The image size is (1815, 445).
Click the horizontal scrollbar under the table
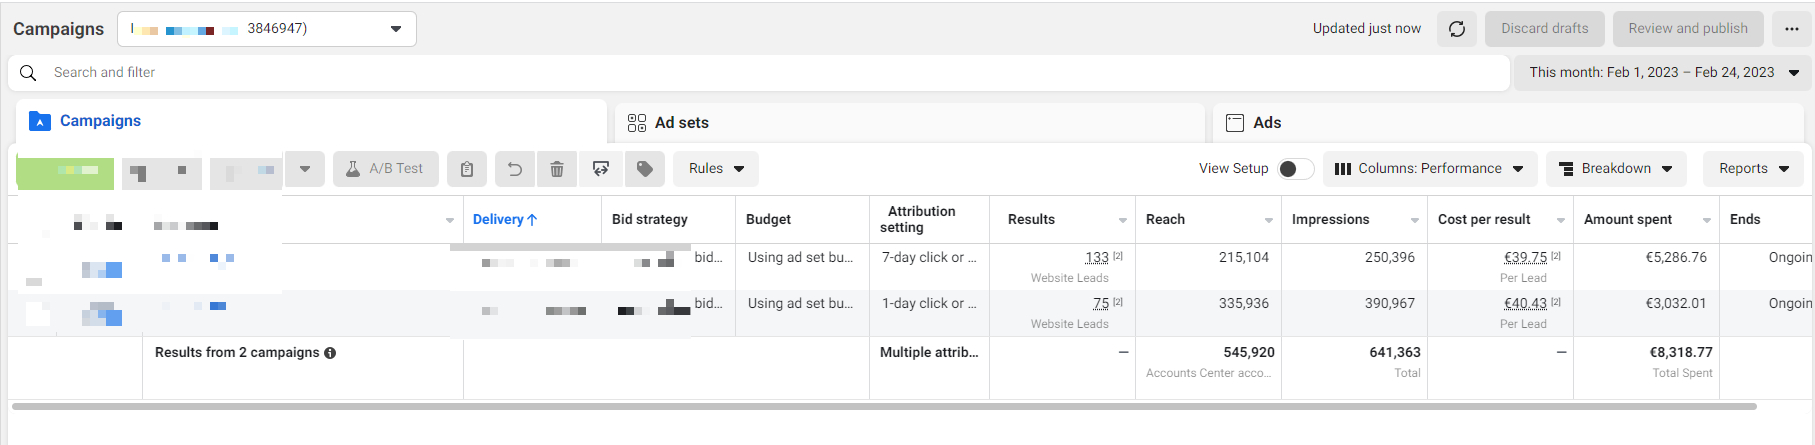click(884, 407)
